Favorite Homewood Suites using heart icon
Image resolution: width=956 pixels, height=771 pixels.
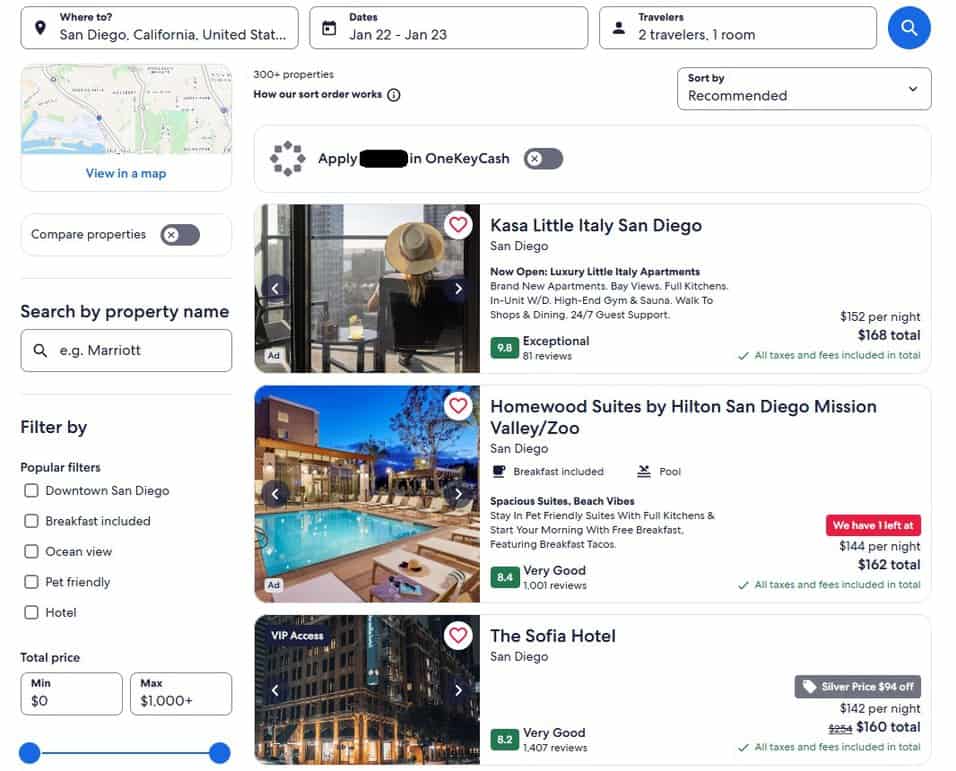[458, 406]
